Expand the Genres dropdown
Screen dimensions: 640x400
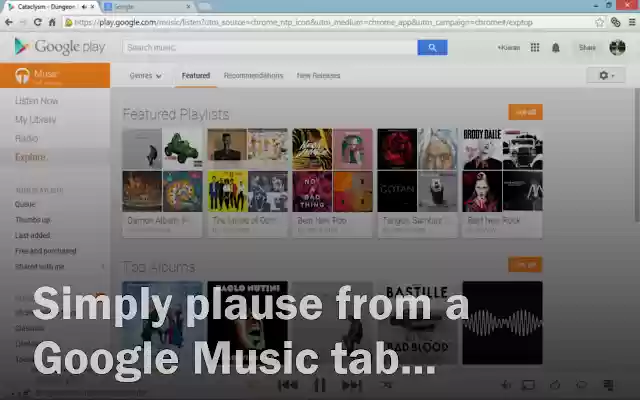tap(145, 76)
